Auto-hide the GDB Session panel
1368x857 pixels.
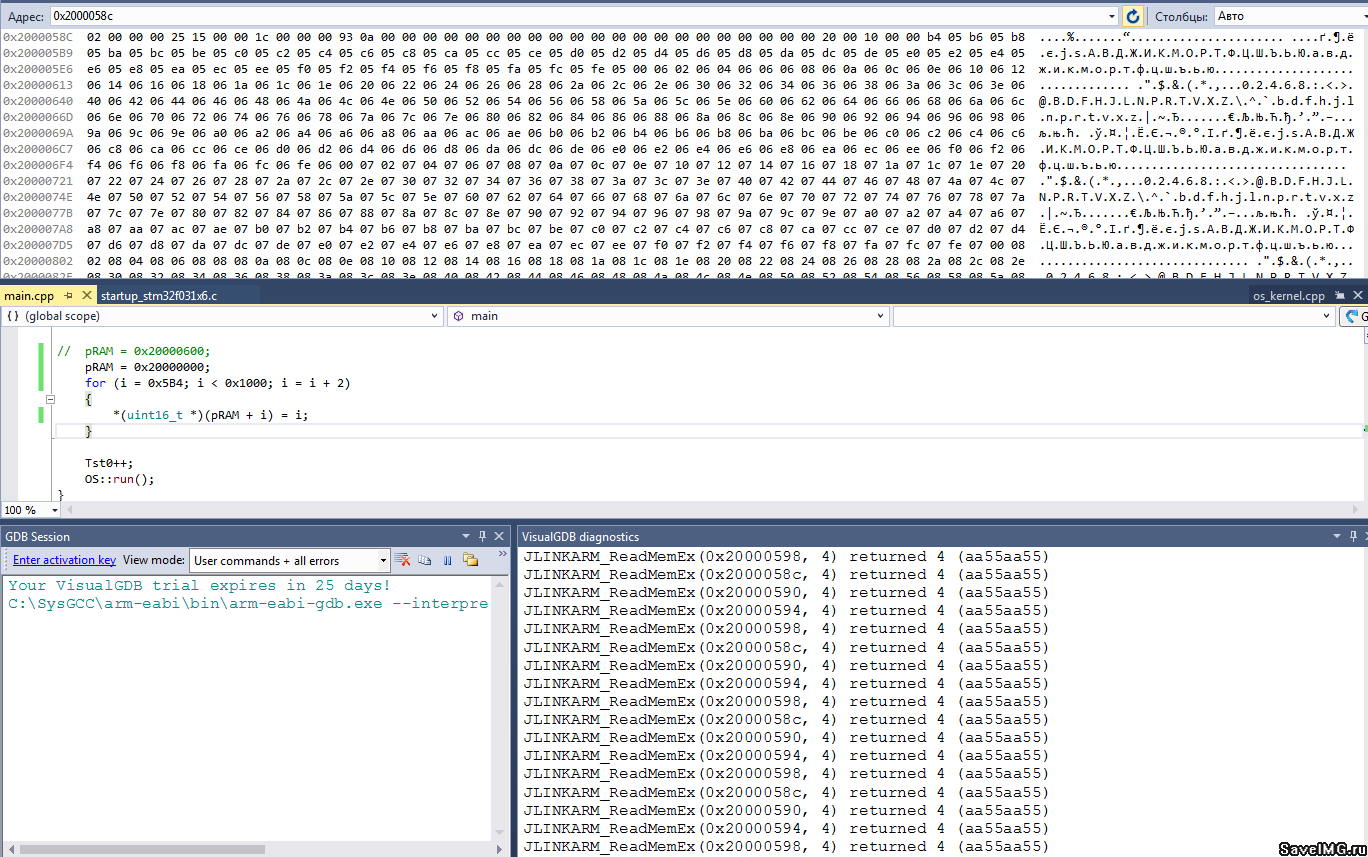[483, 537]
